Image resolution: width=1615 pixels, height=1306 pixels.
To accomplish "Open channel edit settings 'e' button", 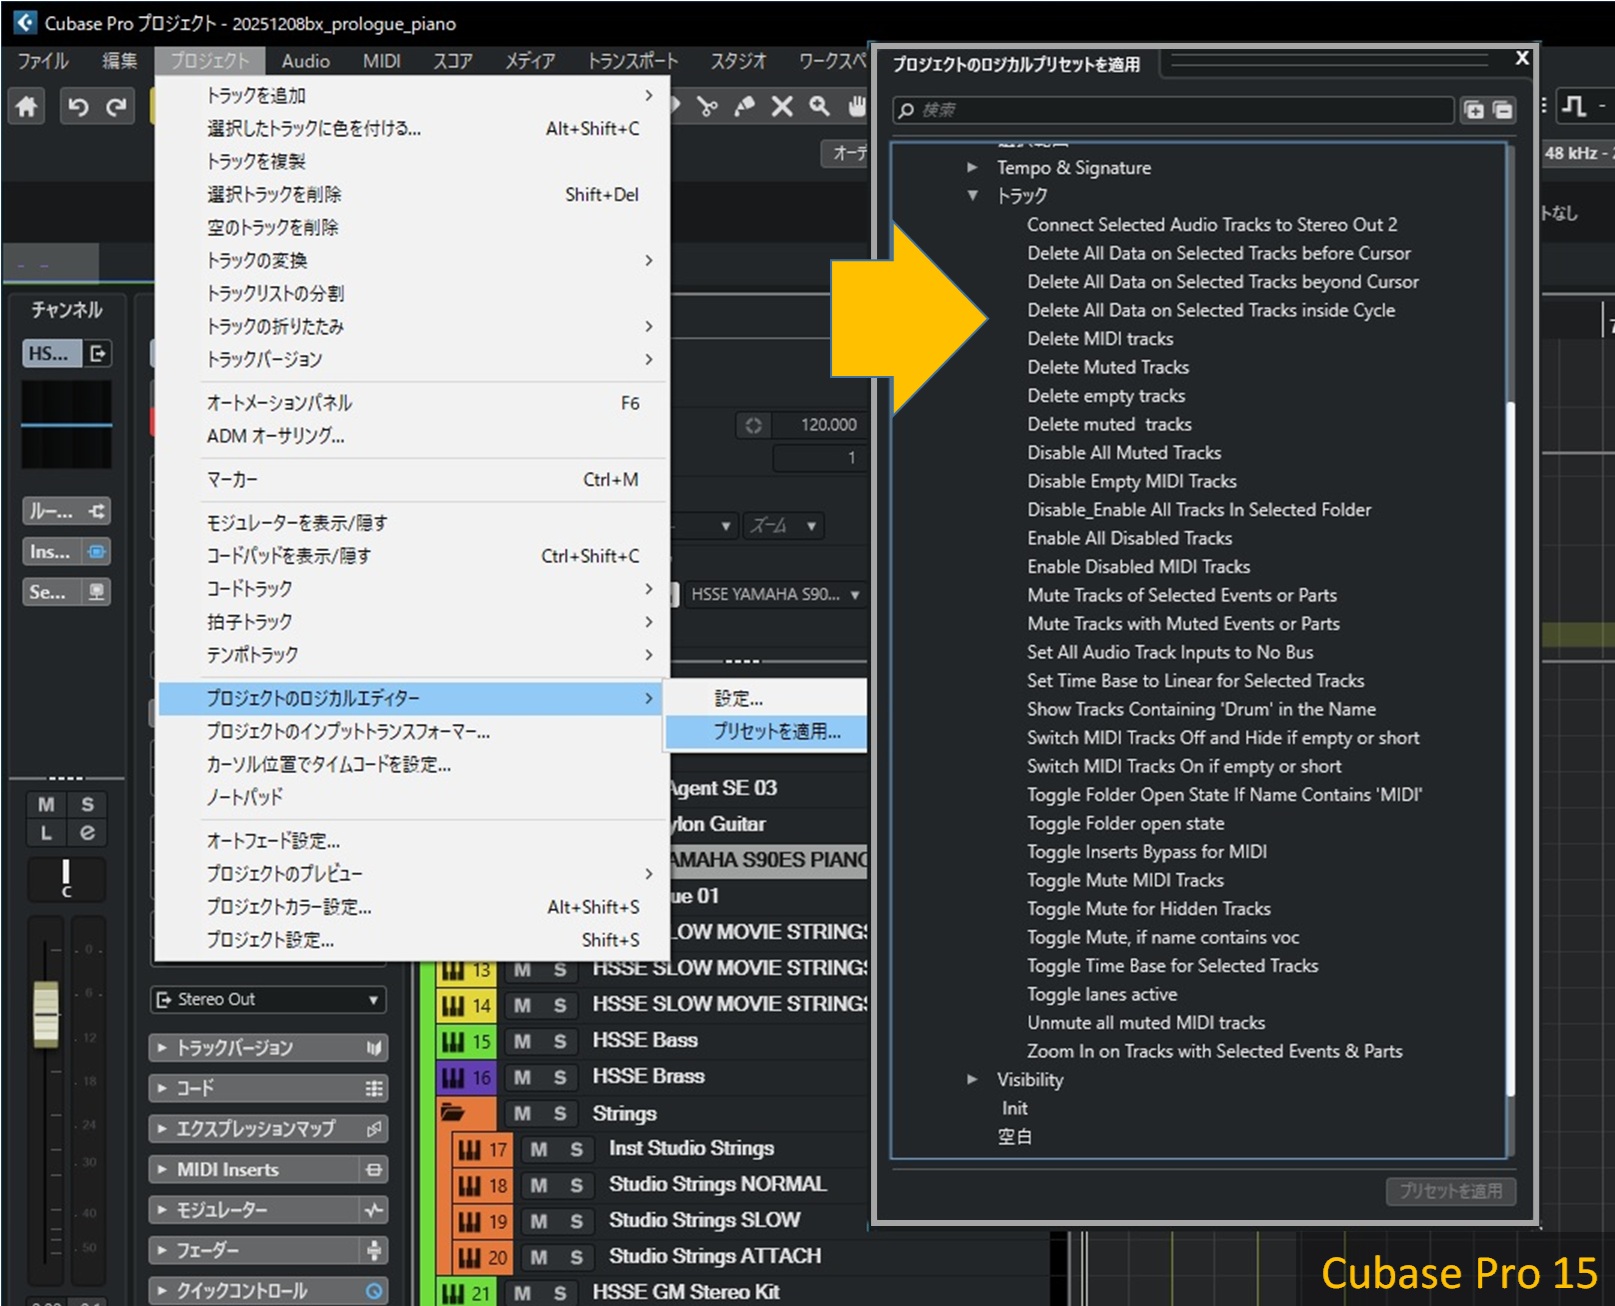I will point(87,832).
